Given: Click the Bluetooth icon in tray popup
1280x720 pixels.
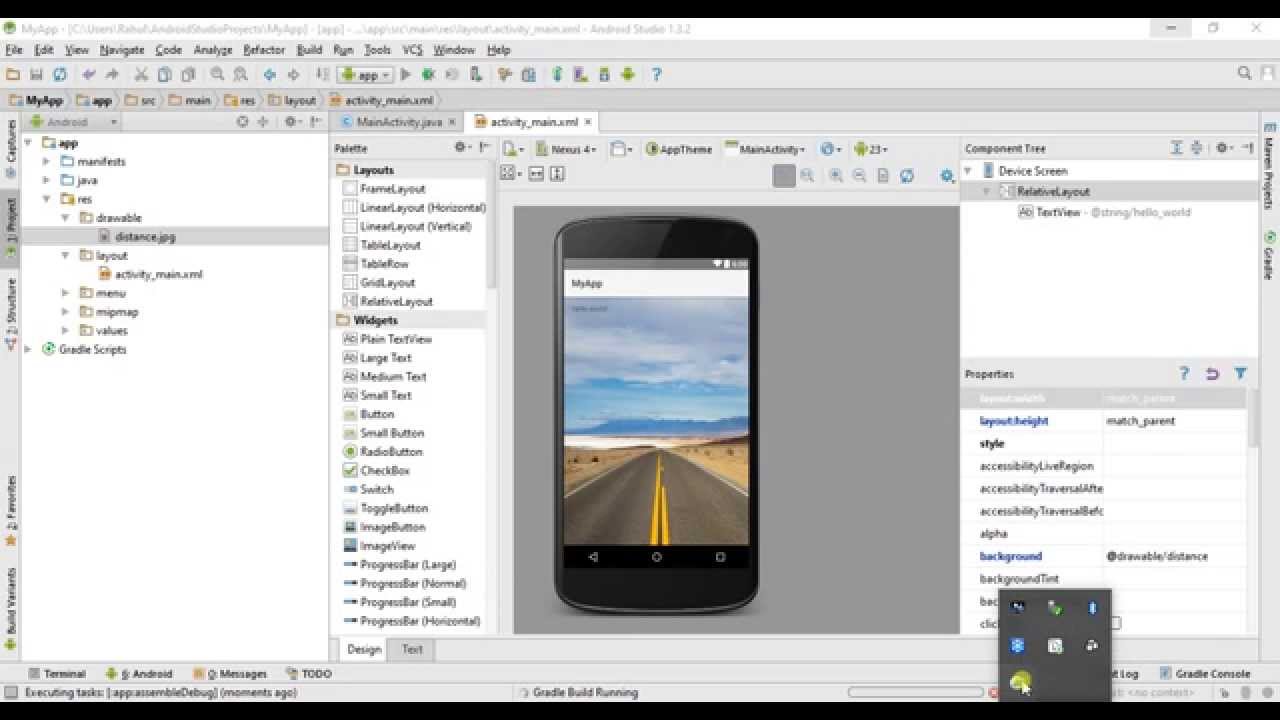Looking at the screenshot, I should (1092, 608).
